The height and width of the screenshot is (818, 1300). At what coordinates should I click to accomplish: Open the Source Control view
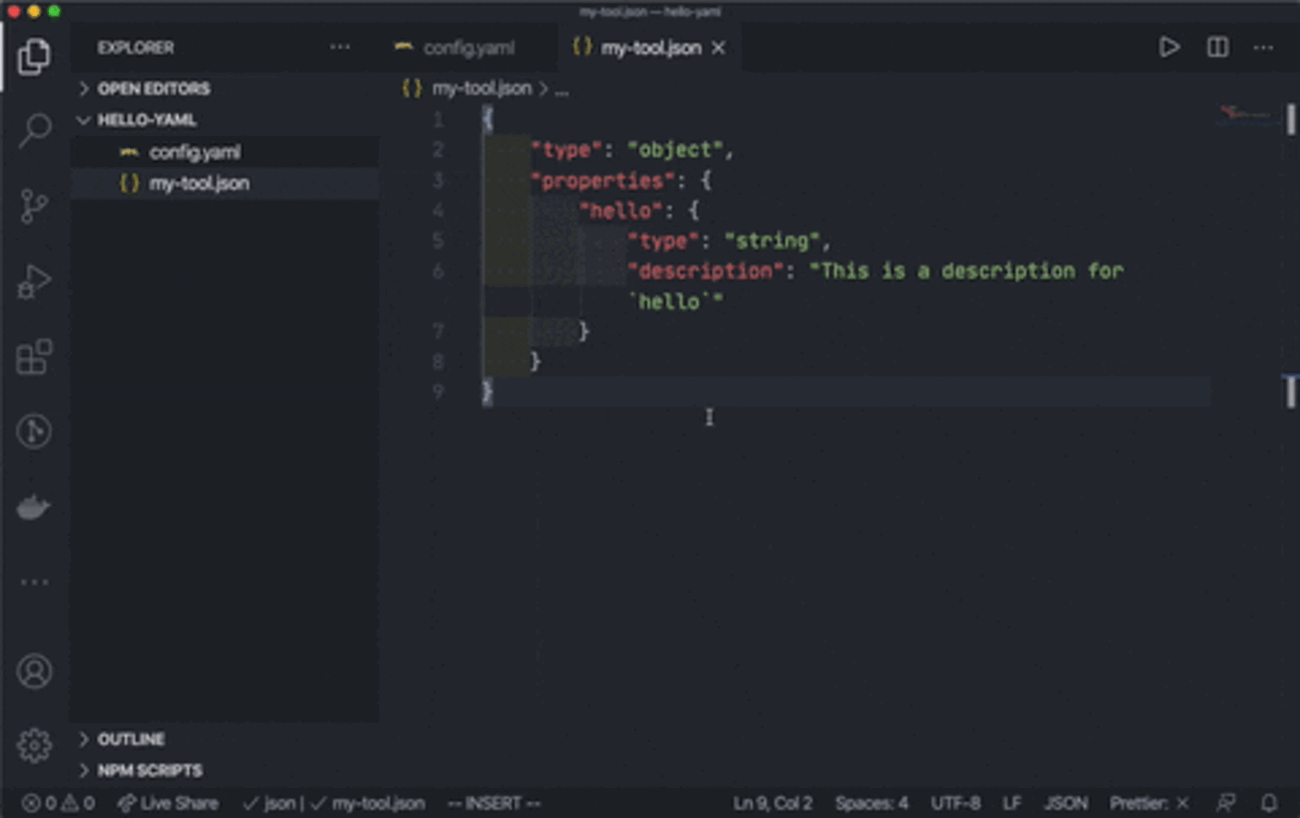(x=34, y=207)
